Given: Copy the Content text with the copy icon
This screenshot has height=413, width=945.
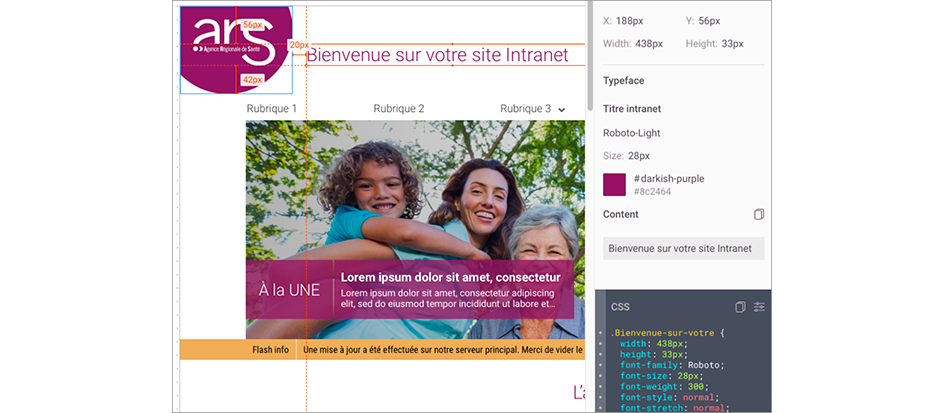Looking at the screenshot, I should coord(759,214).
